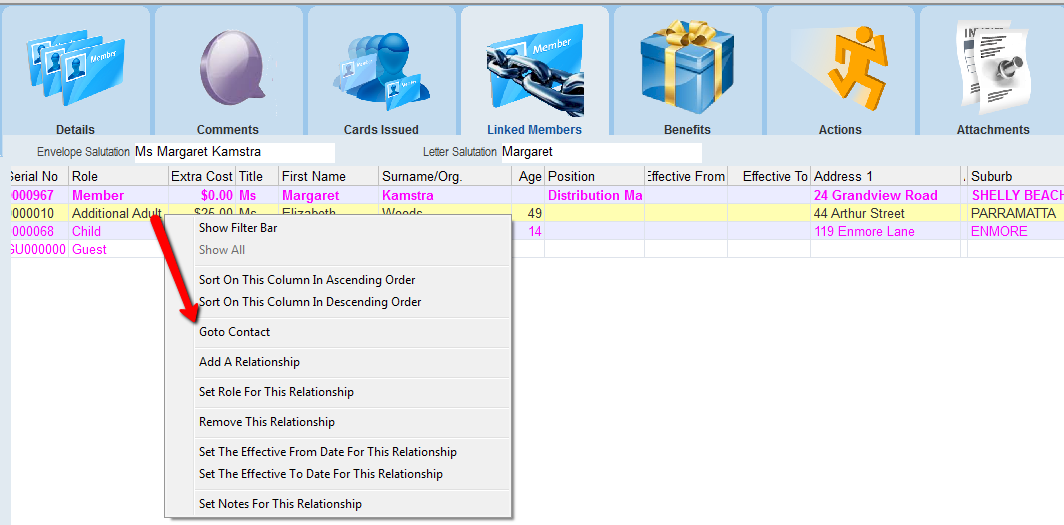Switch to the Actions tab label

[x=840, y=130]
